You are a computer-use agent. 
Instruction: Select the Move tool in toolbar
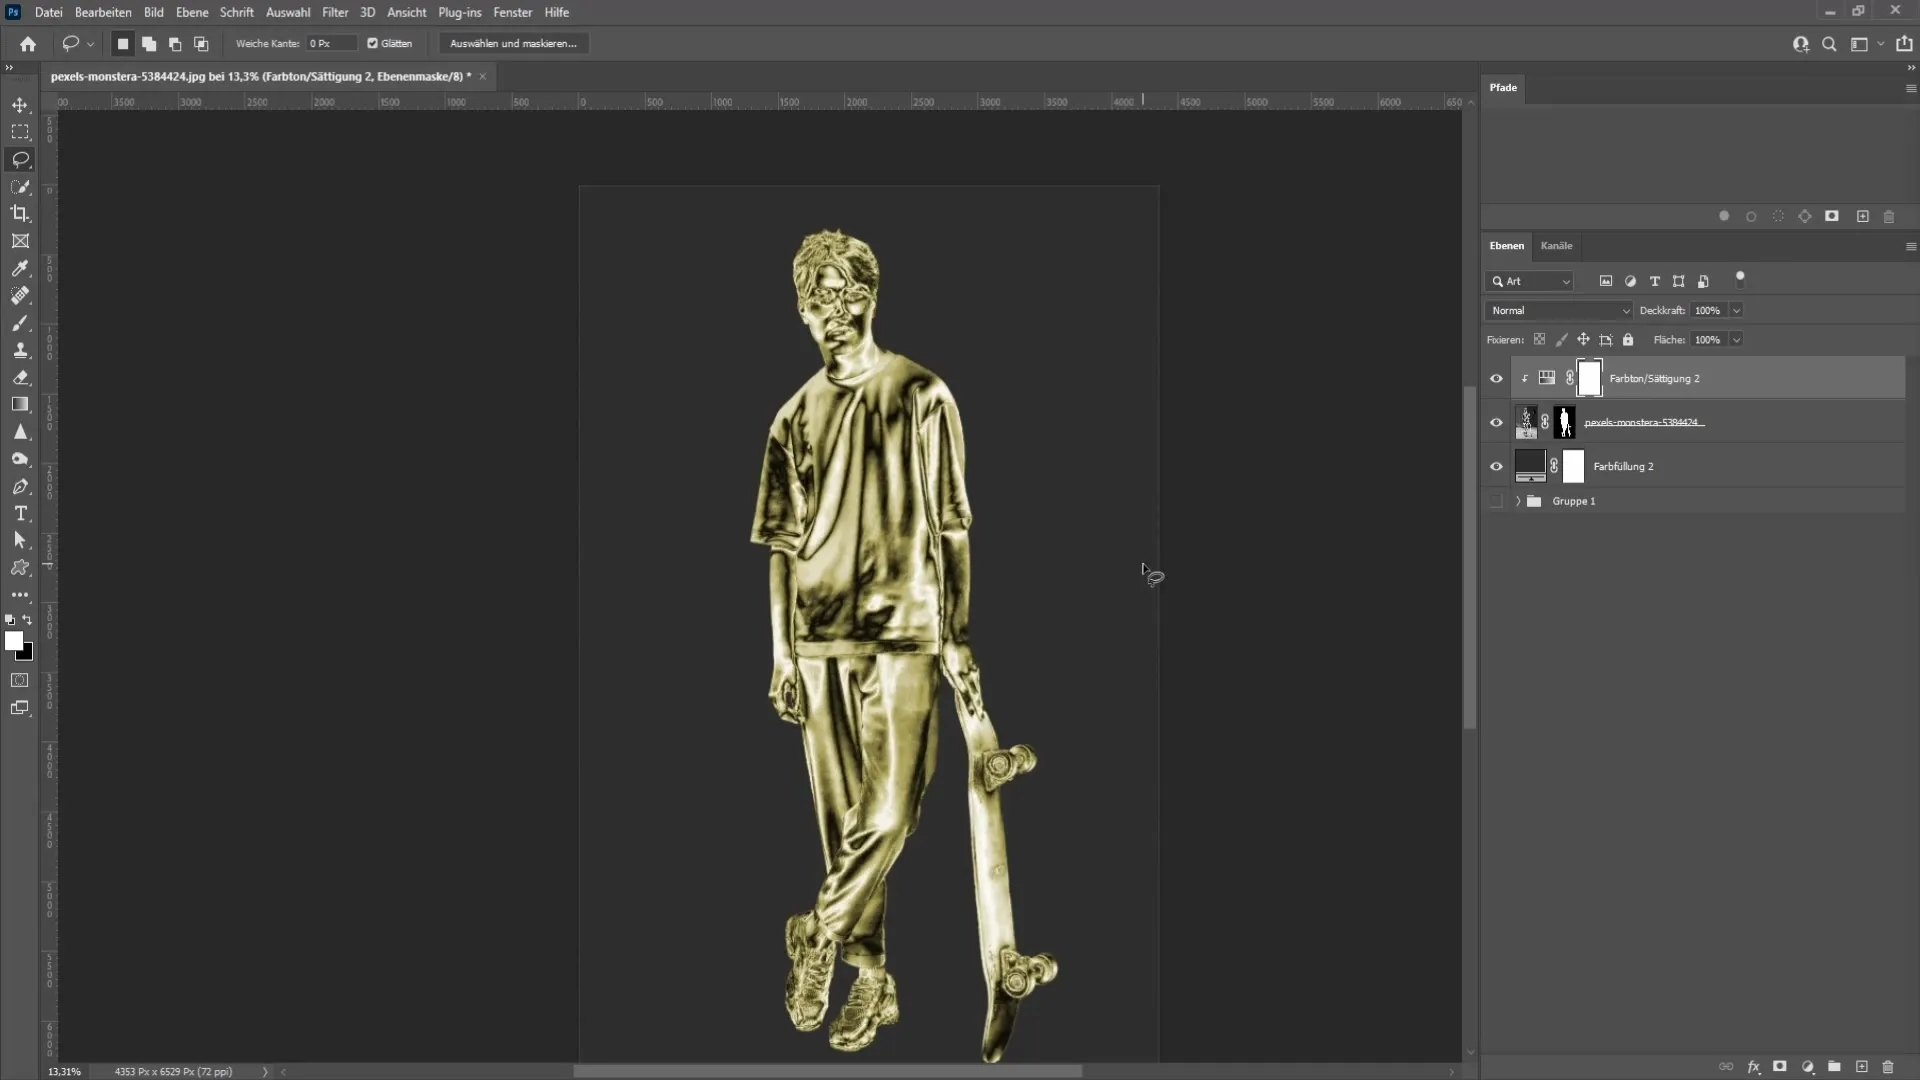[20, 104]
